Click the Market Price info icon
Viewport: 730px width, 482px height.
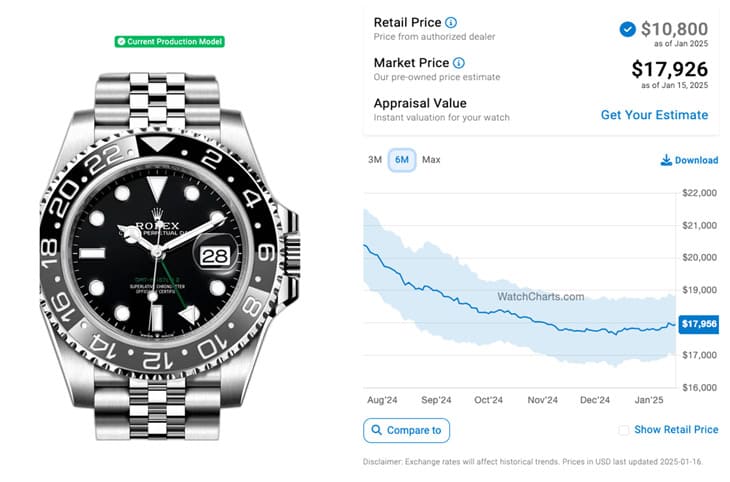(459, 63)
